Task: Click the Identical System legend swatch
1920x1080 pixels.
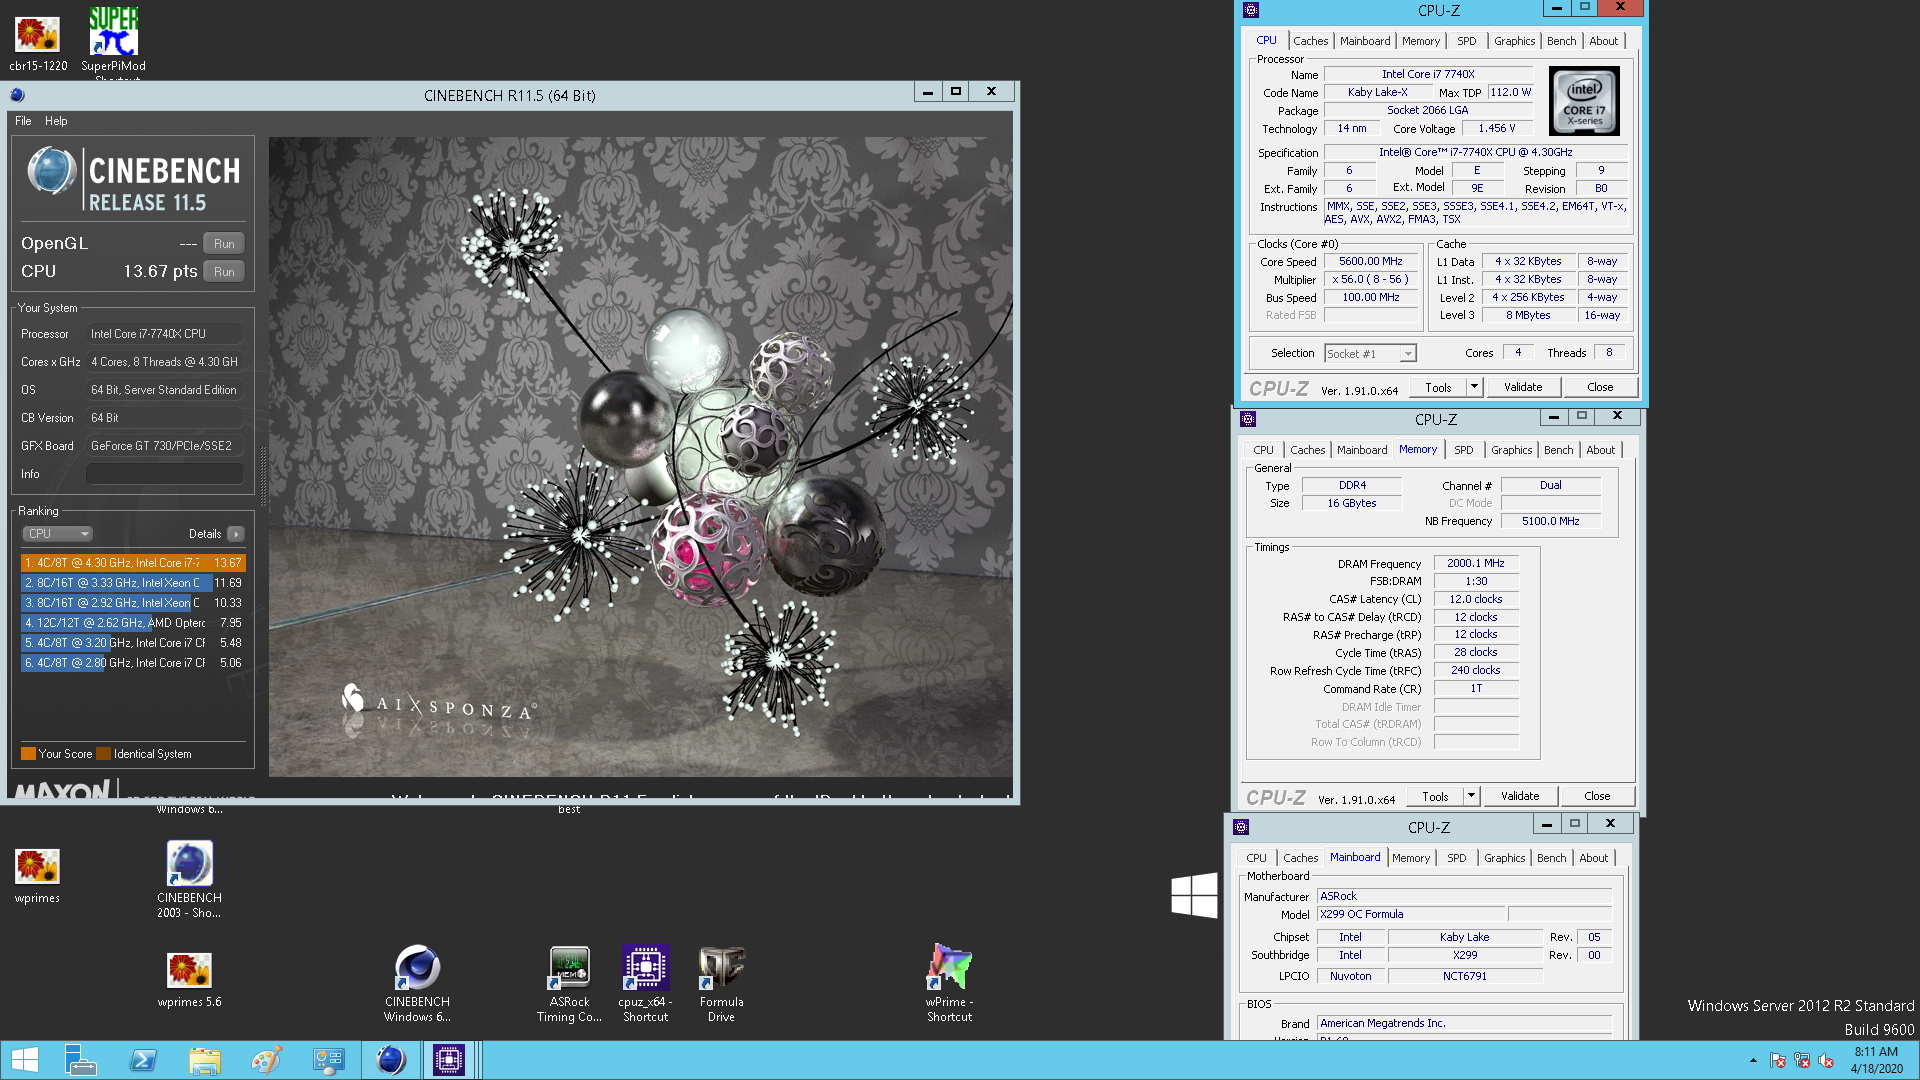Action: [x=103, y=754]
